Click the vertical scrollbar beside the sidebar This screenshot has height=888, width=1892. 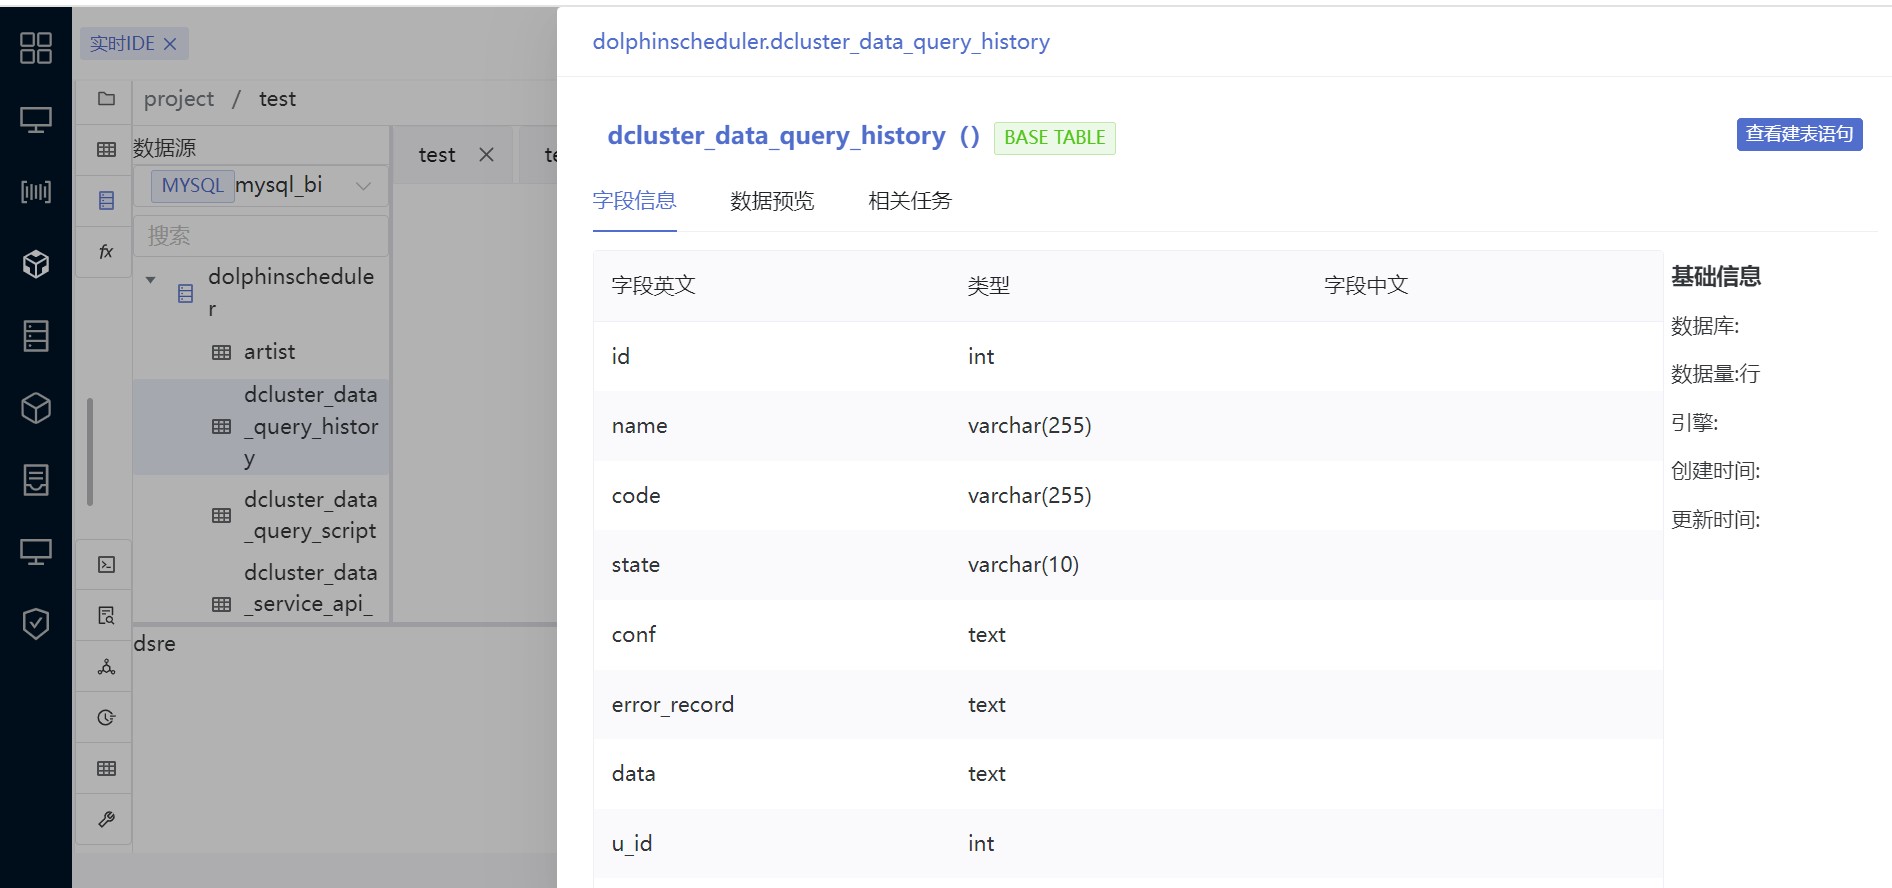[90, 452]
